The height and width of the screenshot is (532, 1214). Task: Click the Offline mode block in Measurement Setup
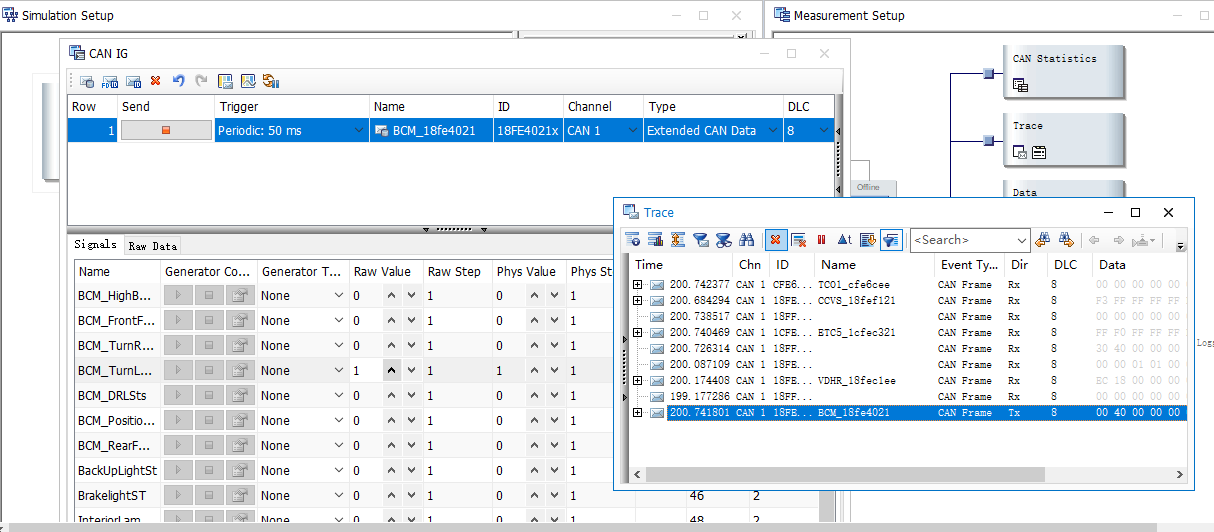pyautogui.click(x=874, y=189)
